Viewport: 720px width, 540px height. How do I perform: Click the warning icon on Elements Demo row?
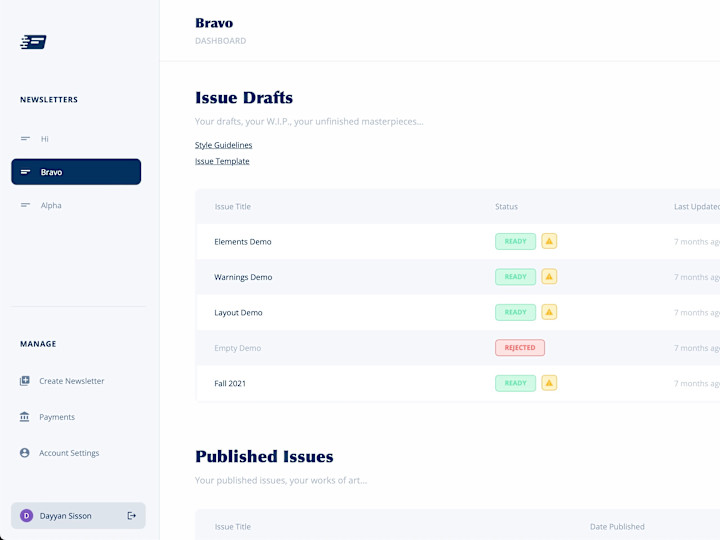(549, 241)
